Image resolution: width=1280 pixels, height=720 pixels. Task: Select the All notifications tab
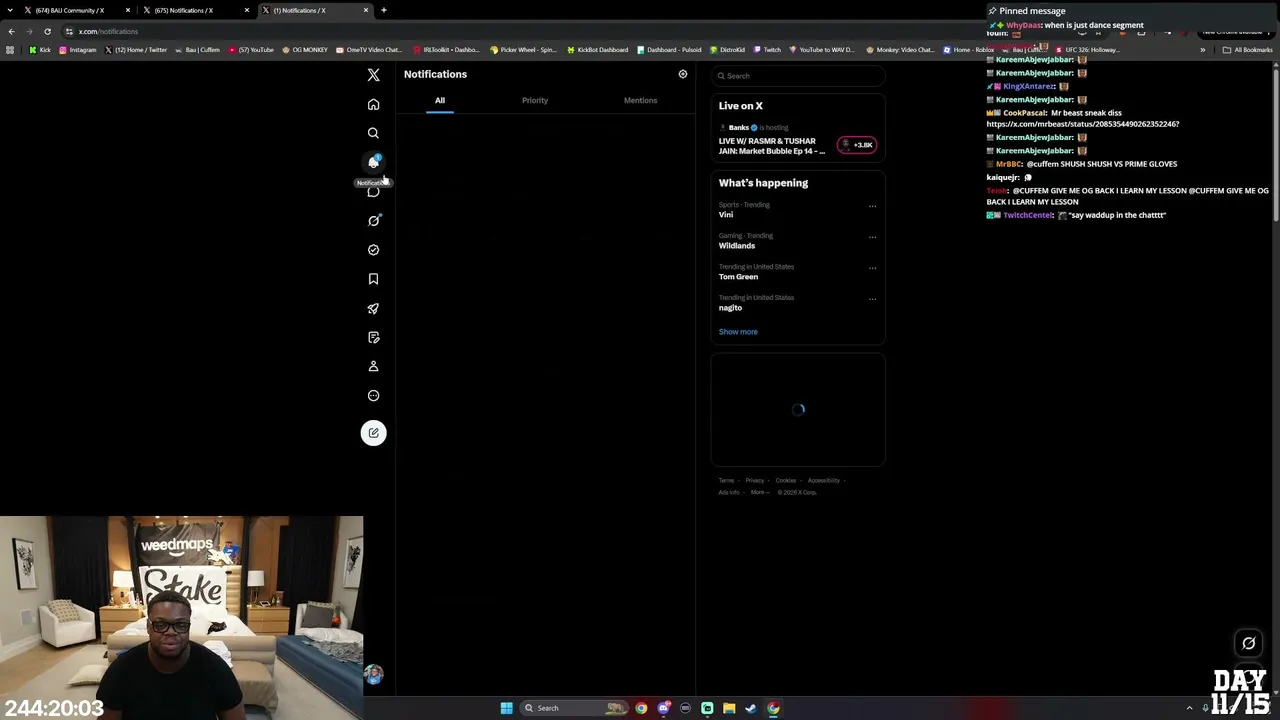point(440,100)
